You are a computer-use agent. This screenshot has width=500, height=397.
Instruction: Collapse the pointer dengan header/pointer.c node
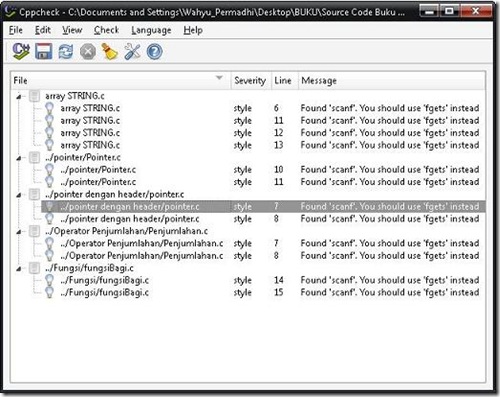click(x=19, y=195)
